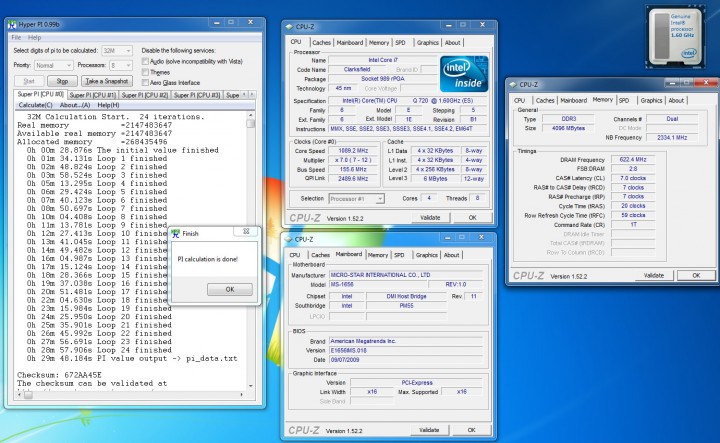
Task: Open CPU tab in Mainboard CPU-Z window
Action: click(295, 255)
